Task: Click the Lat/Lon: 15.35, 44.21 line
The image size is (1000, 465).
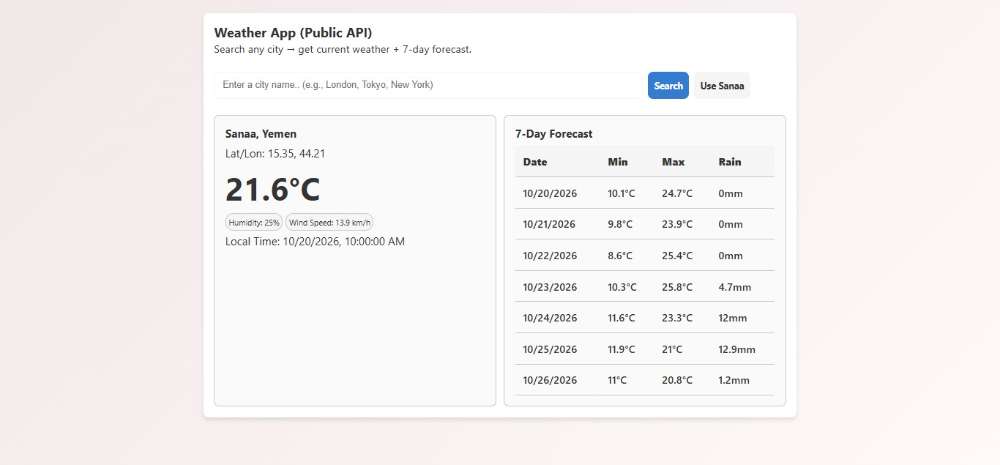Action: coord(276,154)
